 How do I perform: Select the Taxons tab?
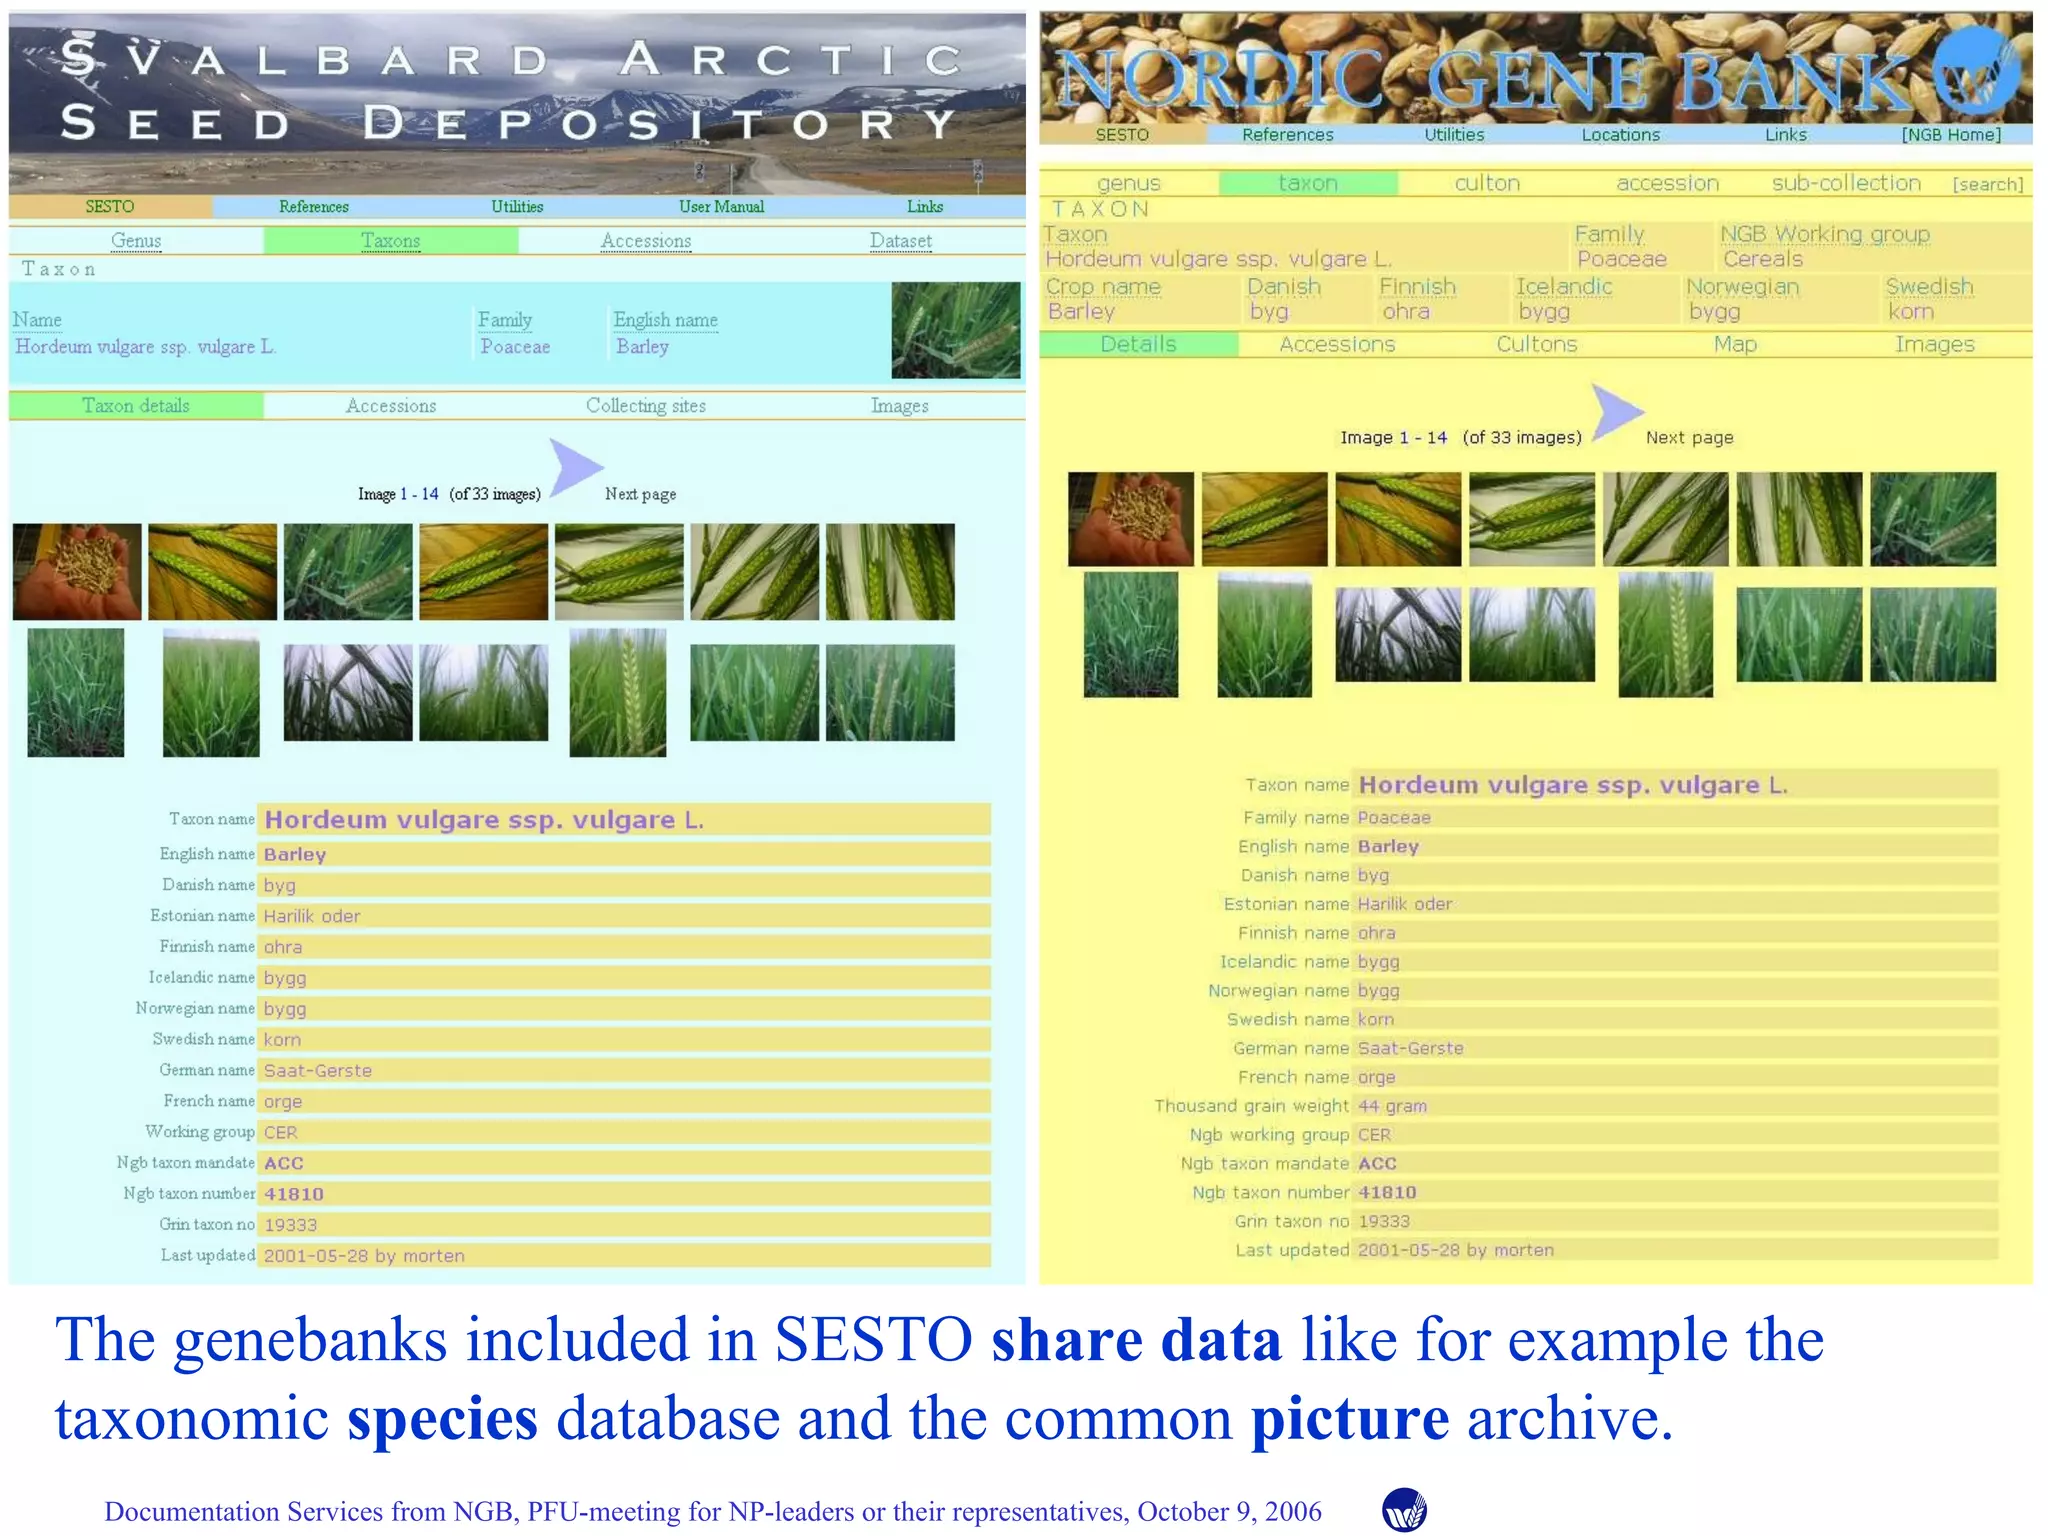coord(391,241)
